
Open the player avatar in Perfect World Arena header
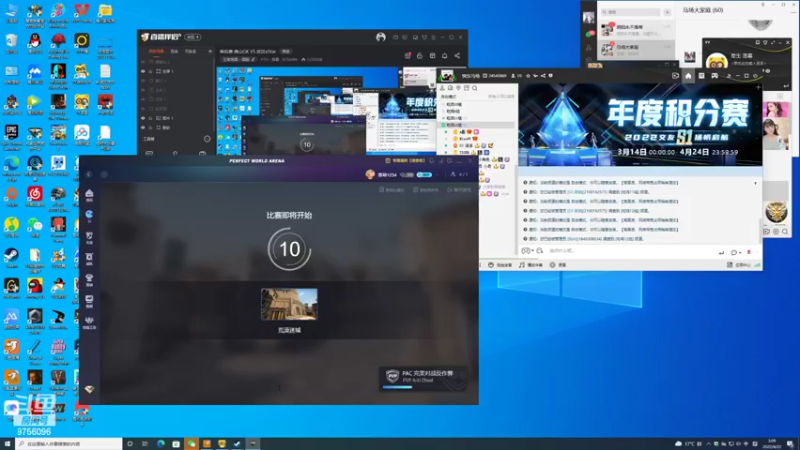[370, 174]
